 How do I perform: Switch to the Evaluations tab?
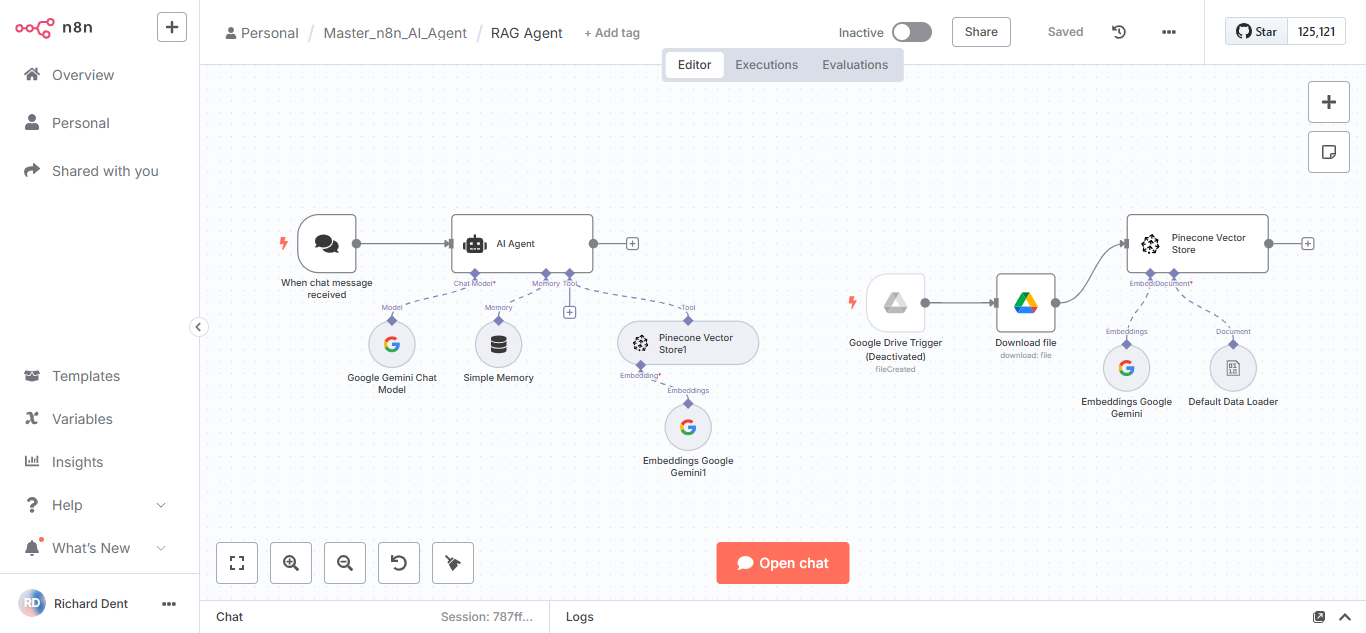(855, 65)
